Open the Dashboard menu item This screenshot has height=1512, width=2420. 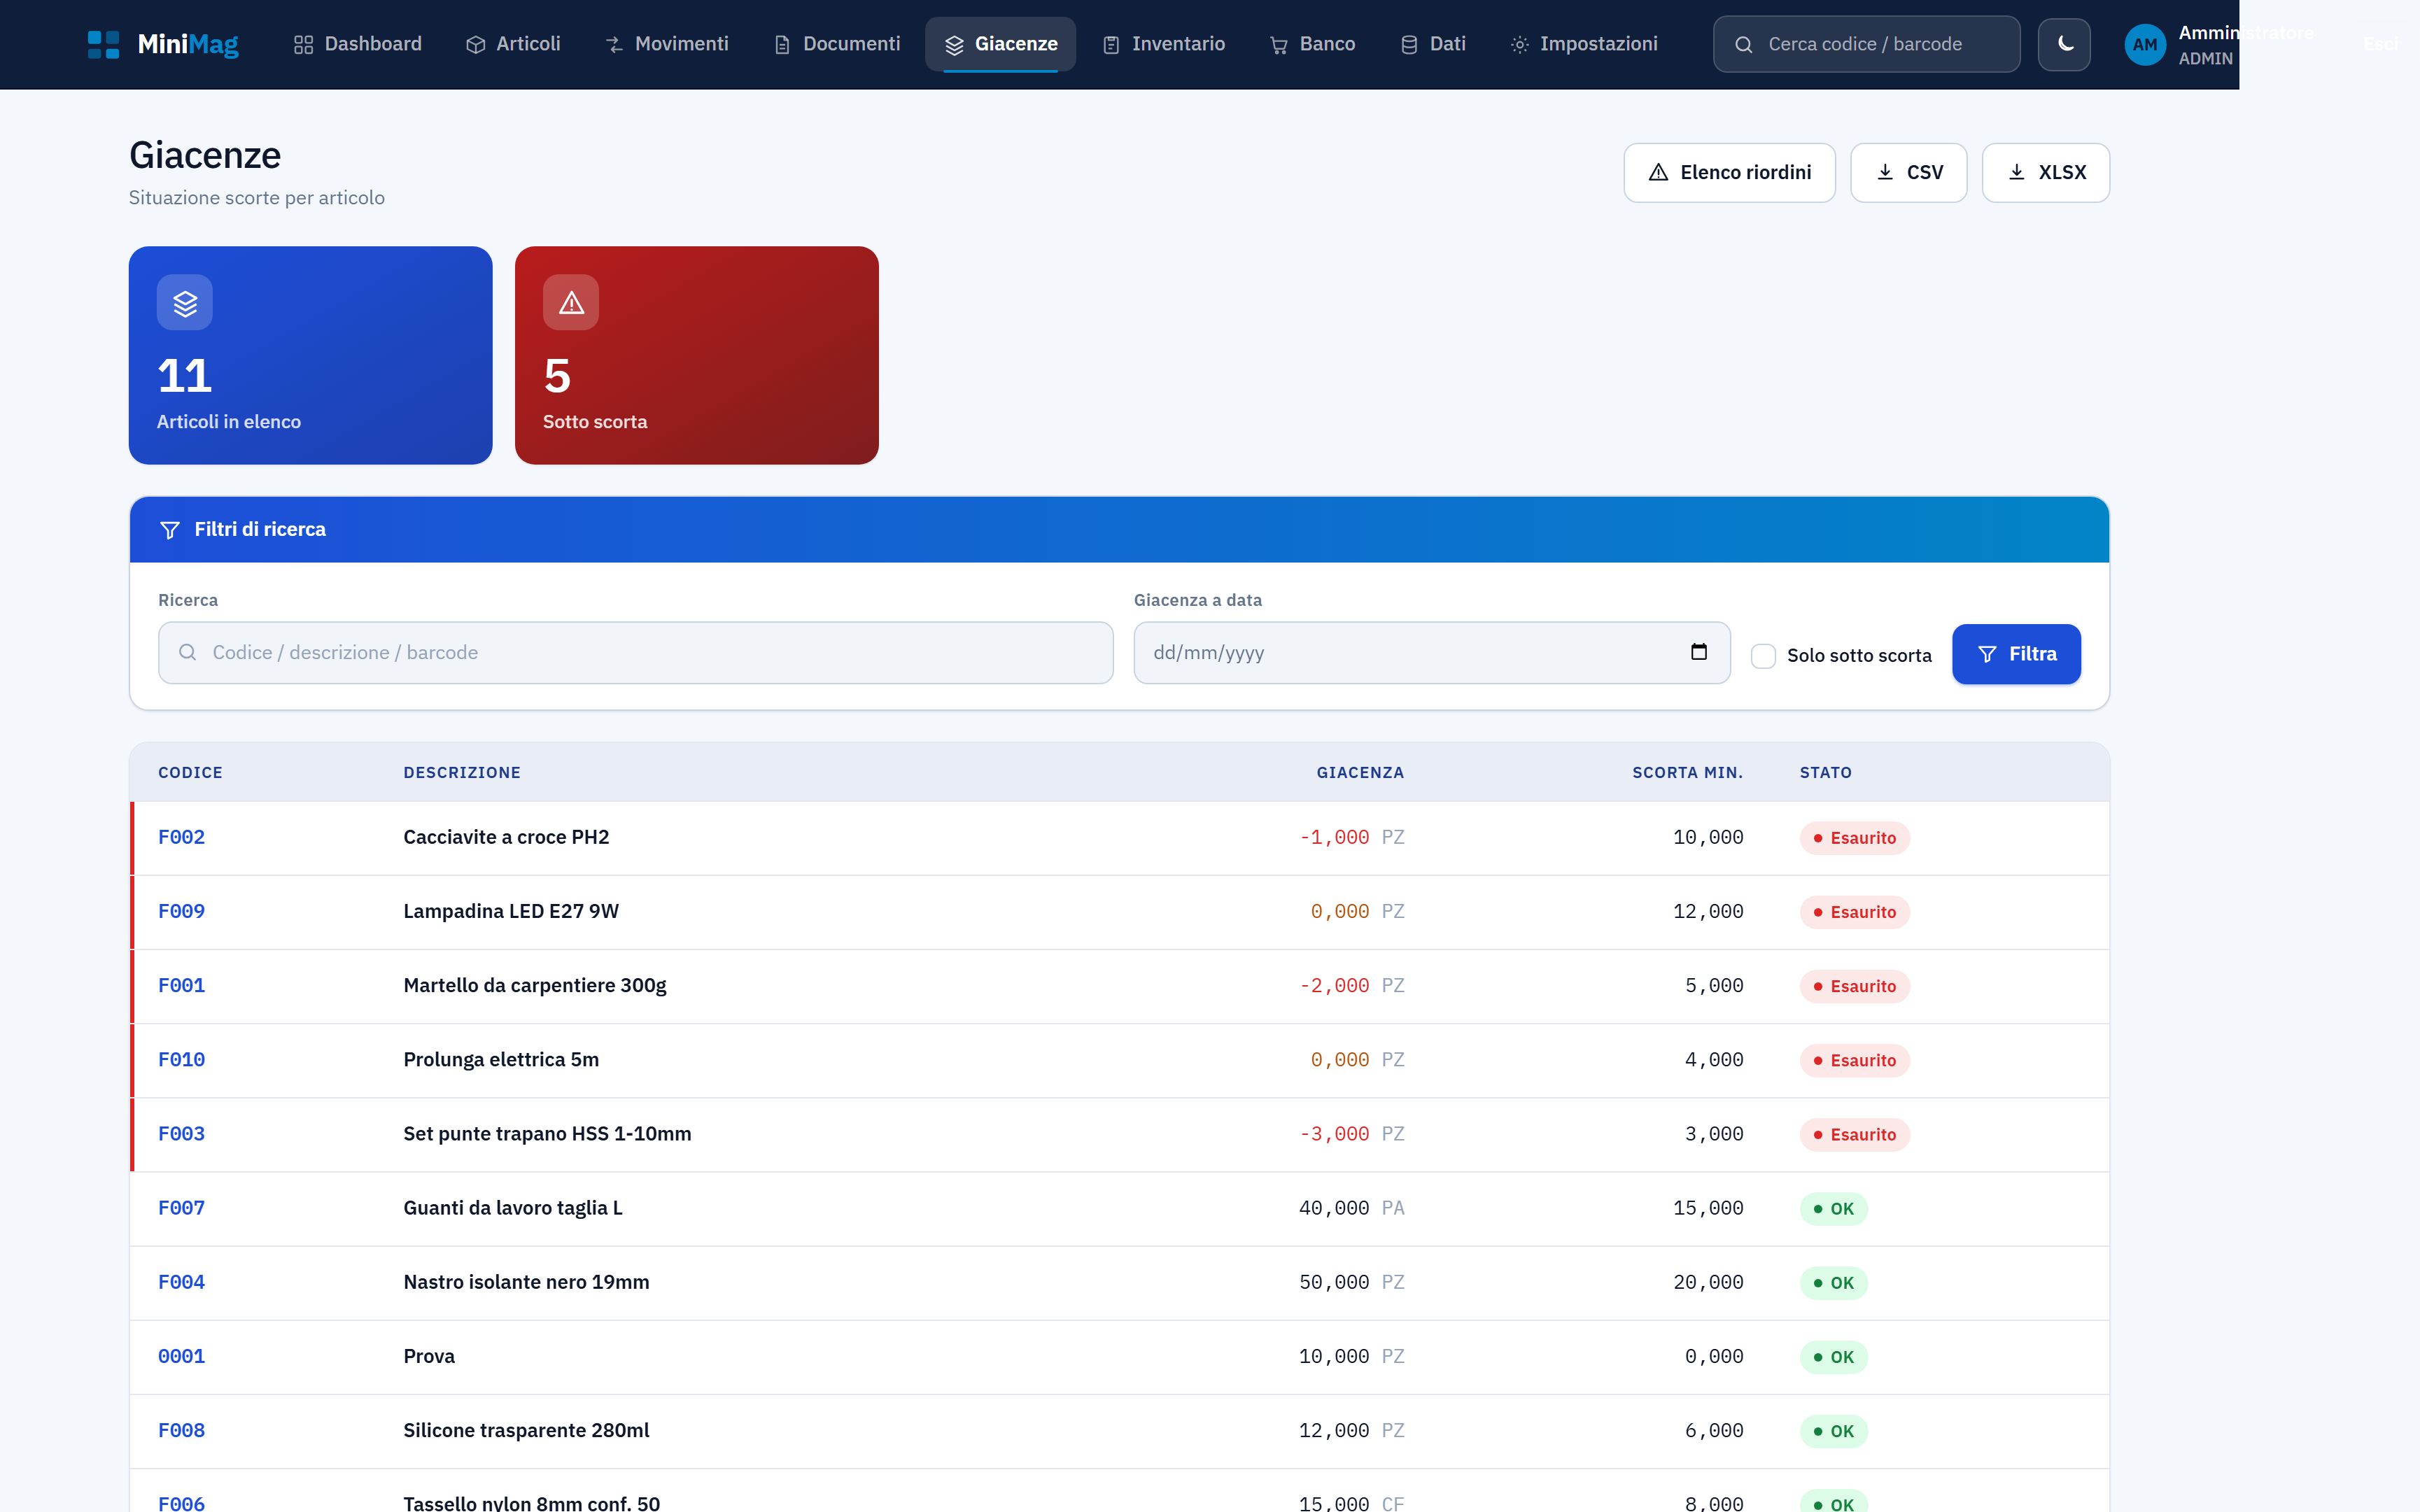click(358, 44)
